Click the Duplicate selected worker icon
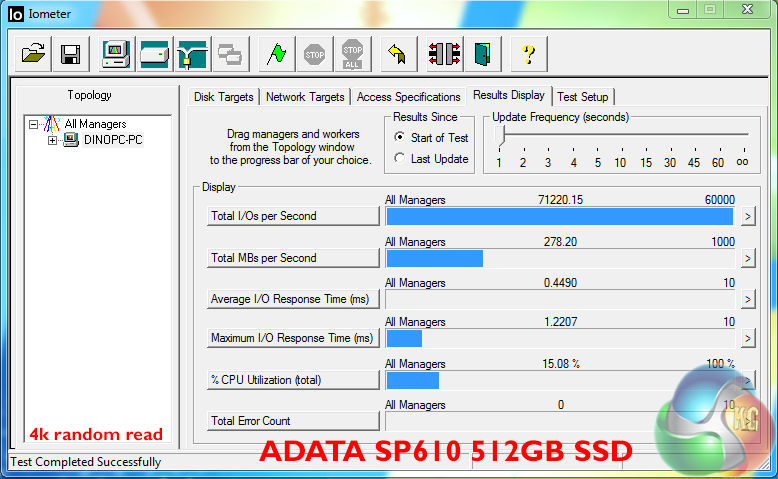This screenshot has height=479, width=778. 230,54
